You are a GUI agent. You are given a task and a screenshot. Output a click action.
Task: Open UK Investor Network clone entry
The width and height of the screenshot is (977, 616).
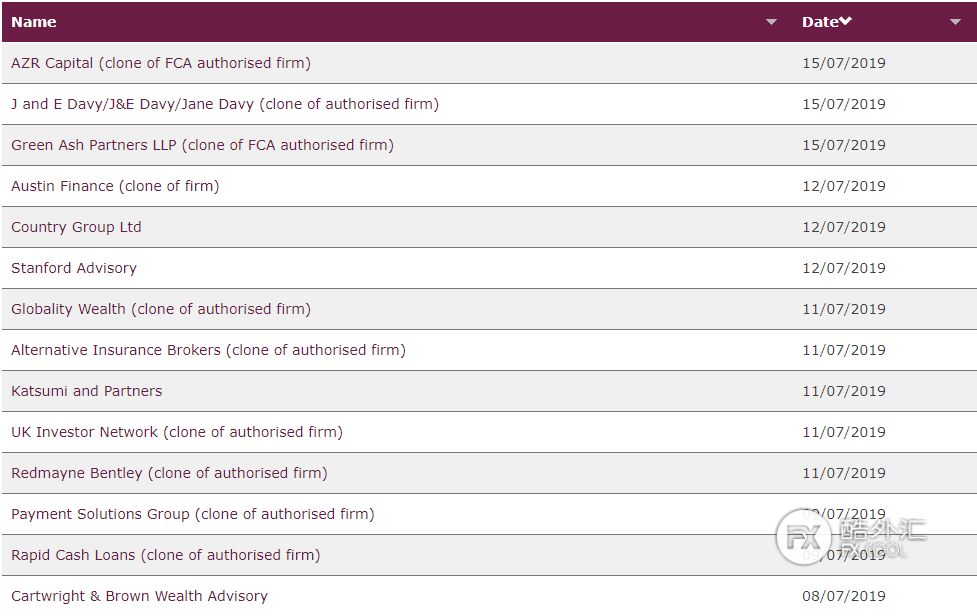pos(177,432)
